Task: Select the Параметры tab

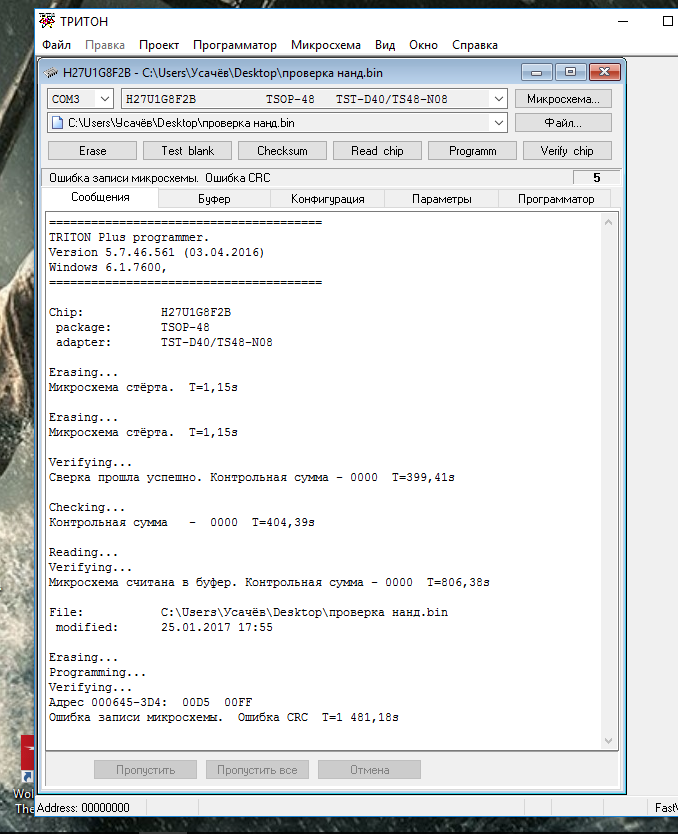Action: pyautogui.click(x=441, y=199)
